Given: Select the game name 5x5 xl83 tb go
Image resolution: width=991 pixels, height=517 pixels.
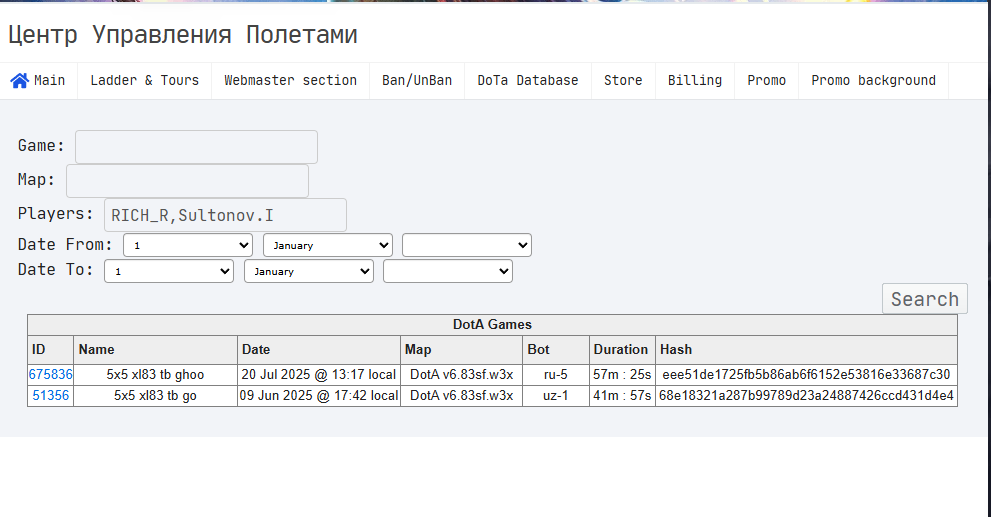Looking at the screenshot, I should [x=155, y=396].
